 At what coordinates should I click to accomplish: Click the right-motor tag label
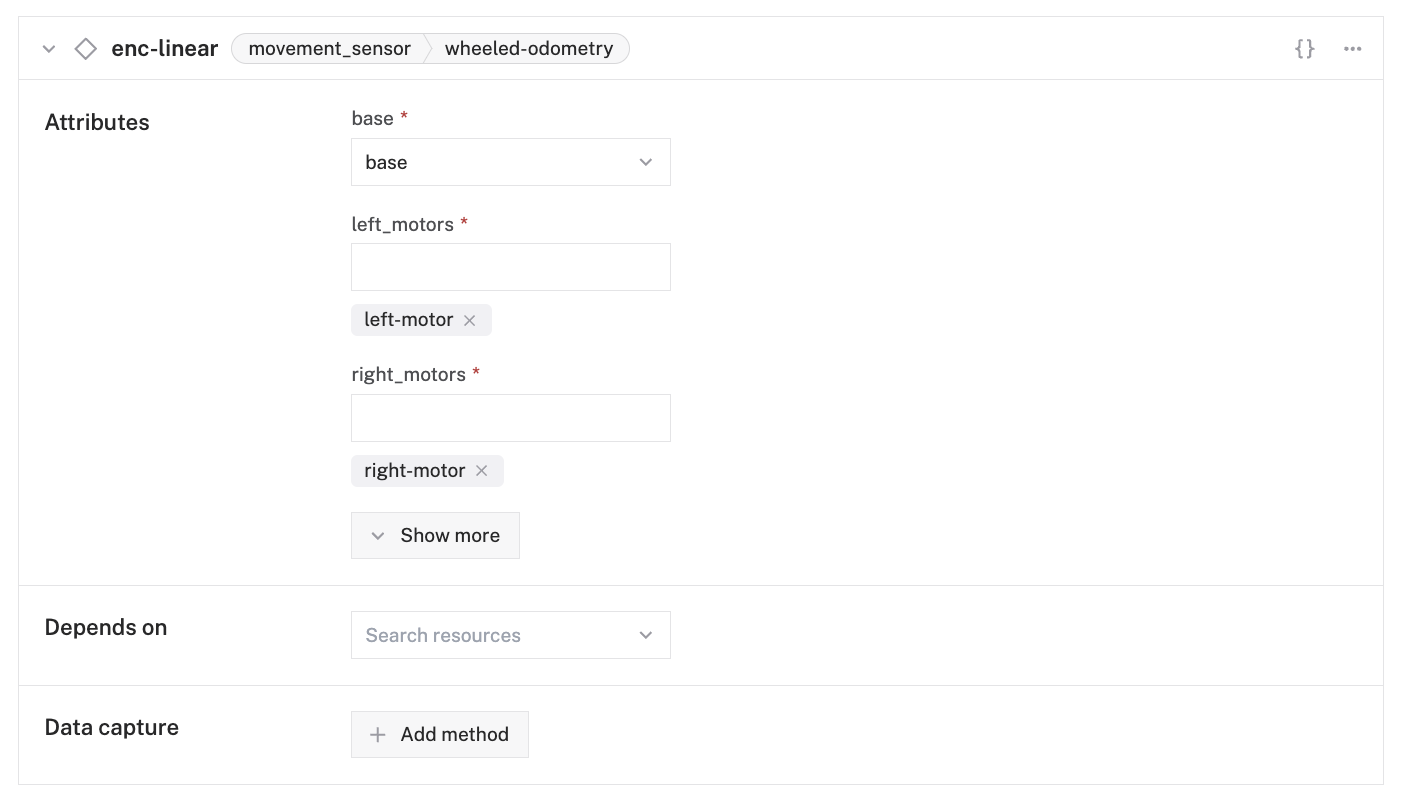pyautogui.click(x=414, y=471)
